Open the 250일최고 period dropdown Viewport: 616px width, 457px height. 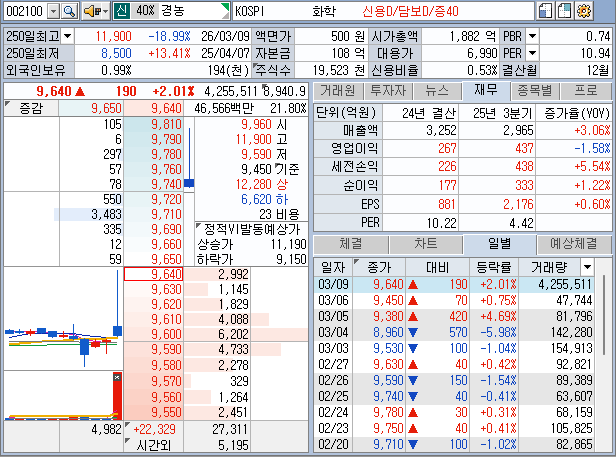(x=68, y=36)
